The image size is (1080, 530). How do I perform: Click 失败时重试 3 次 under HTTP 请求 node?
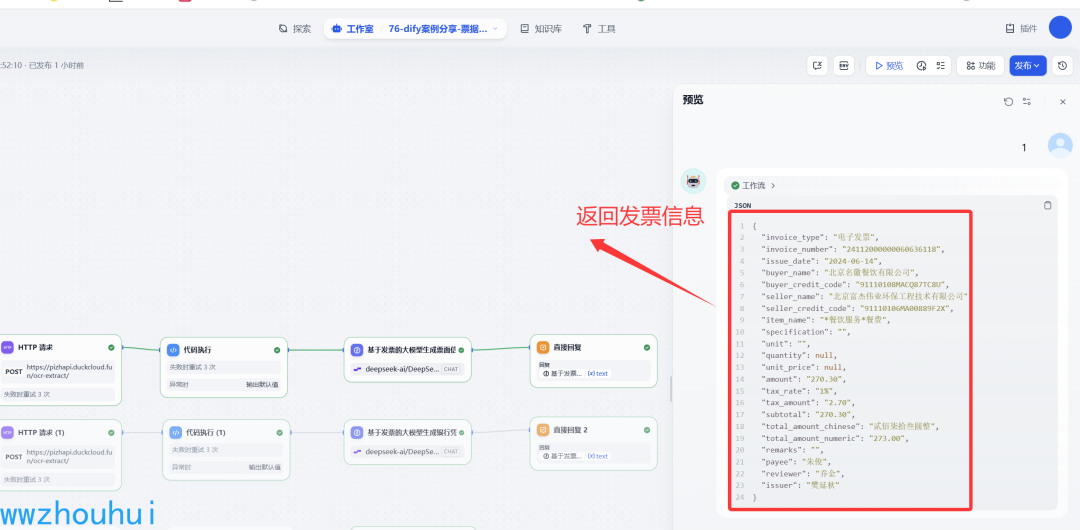(28, 394)
